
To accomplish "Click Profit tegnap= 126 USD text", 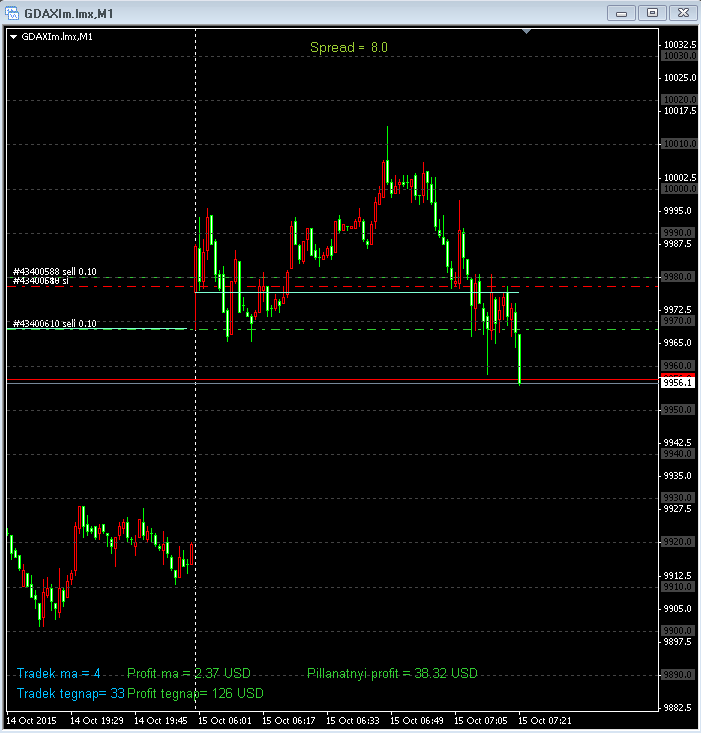I will coord(196,693).
